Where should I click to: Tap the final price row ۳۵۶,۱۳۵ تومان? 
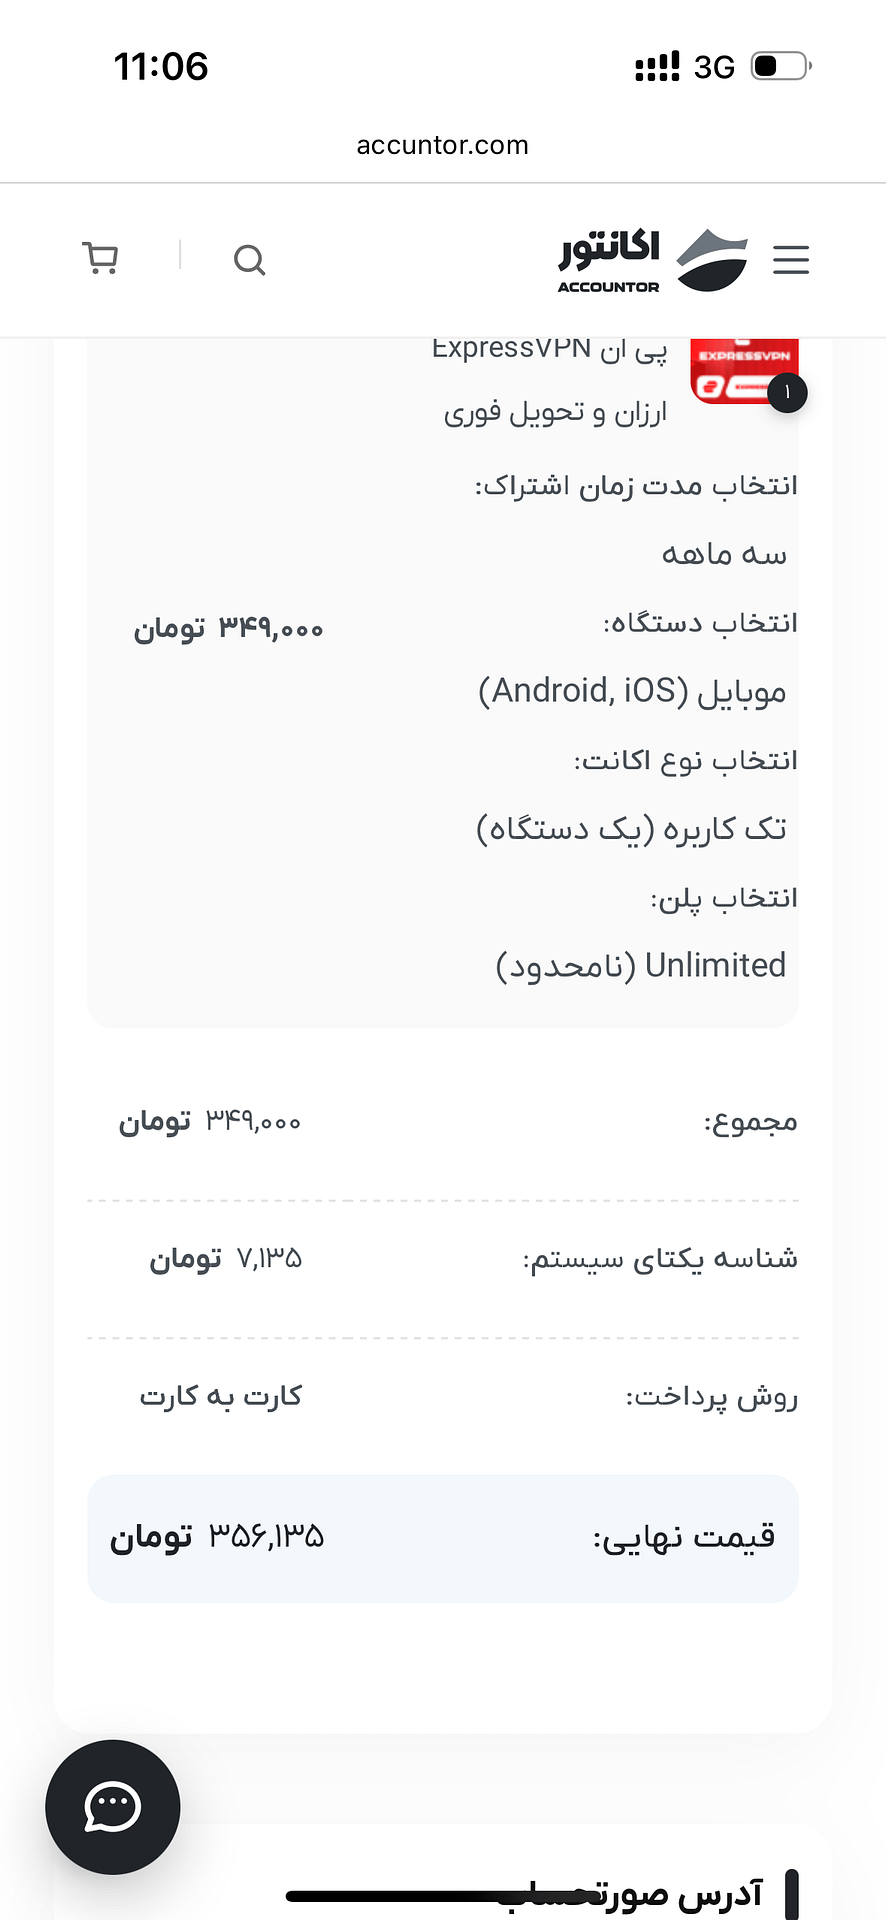(x=443, y=1538)
